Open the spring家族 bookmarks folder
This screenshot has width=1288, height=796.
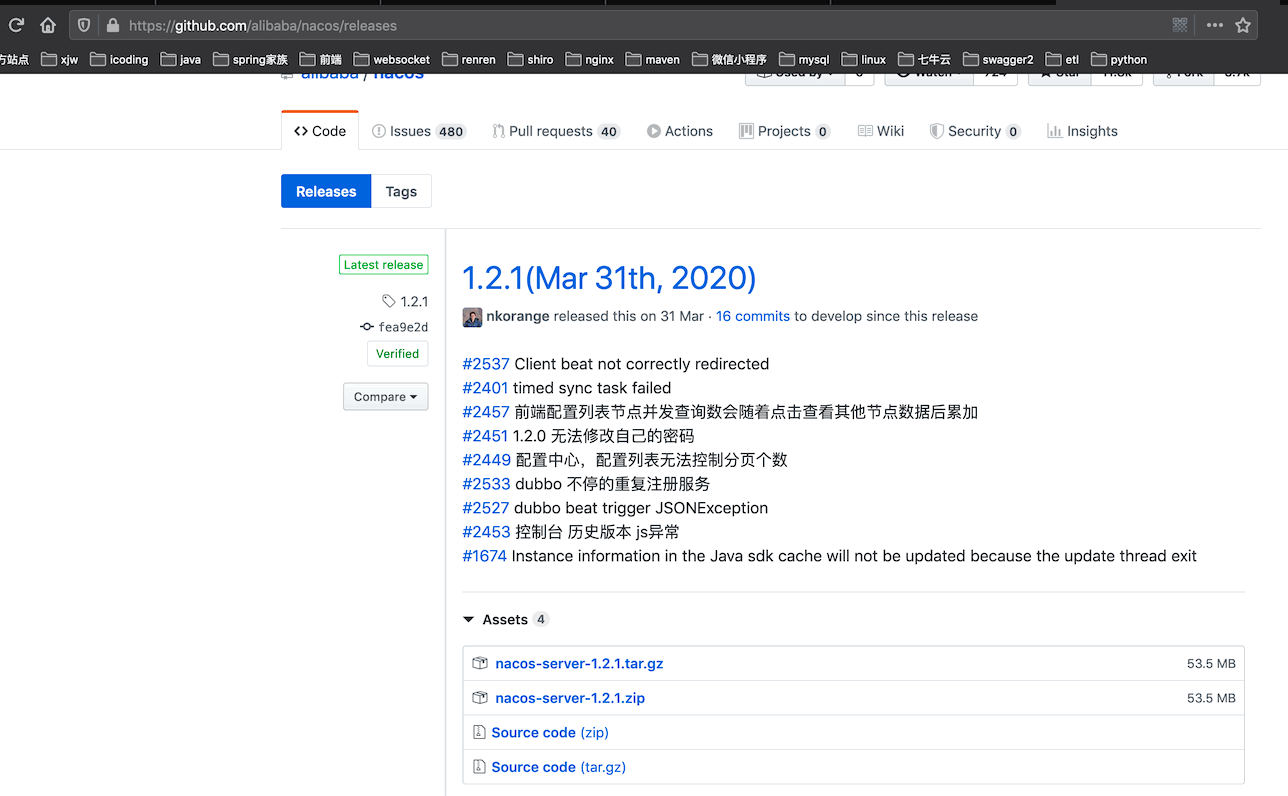tap(251, 59)
